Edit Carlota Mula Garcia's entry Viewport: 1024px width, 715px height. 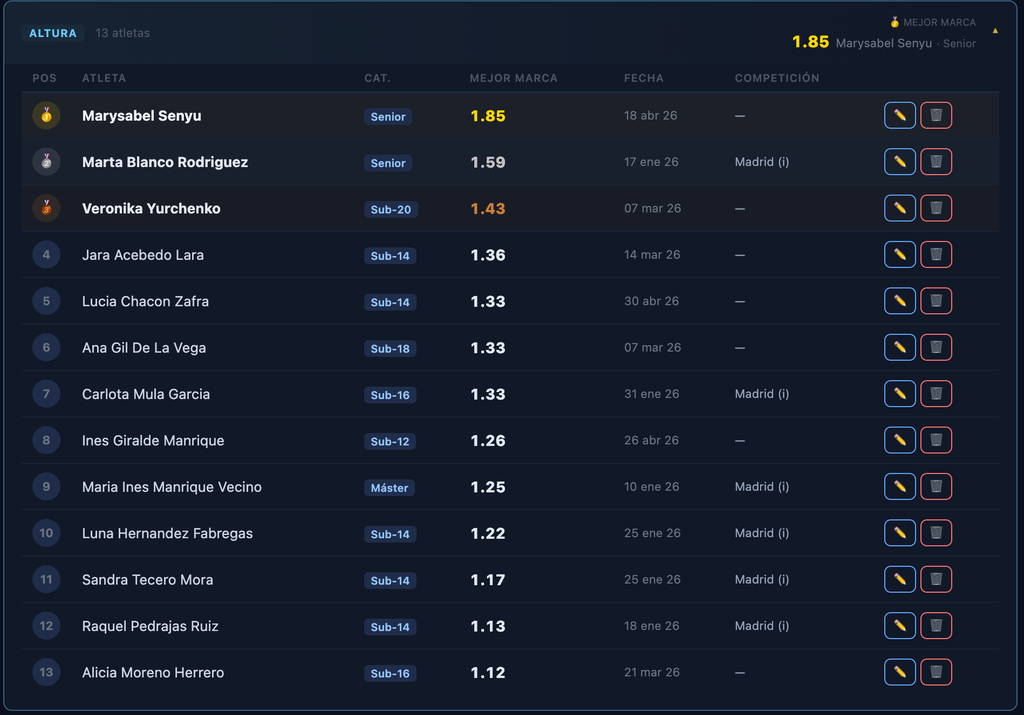pos(899,394)
